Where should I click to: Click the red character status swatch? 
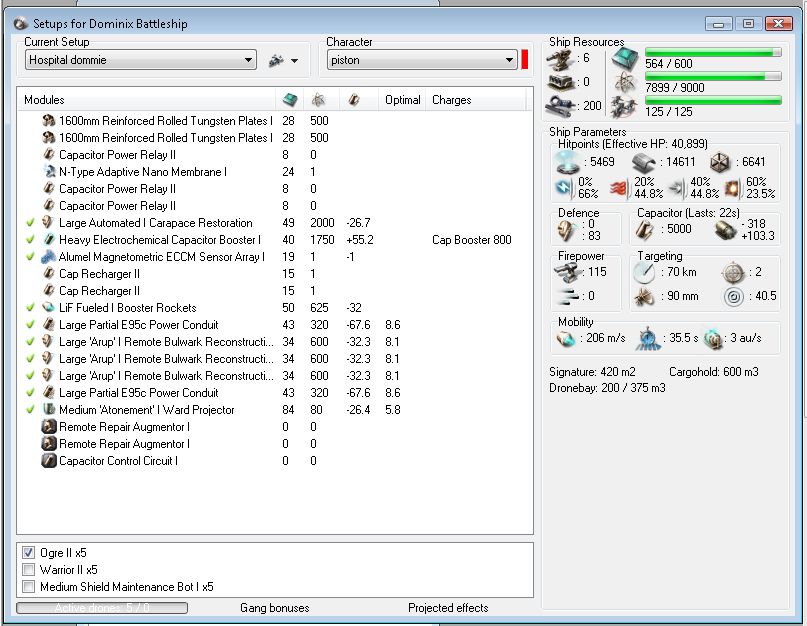(524, 60)
